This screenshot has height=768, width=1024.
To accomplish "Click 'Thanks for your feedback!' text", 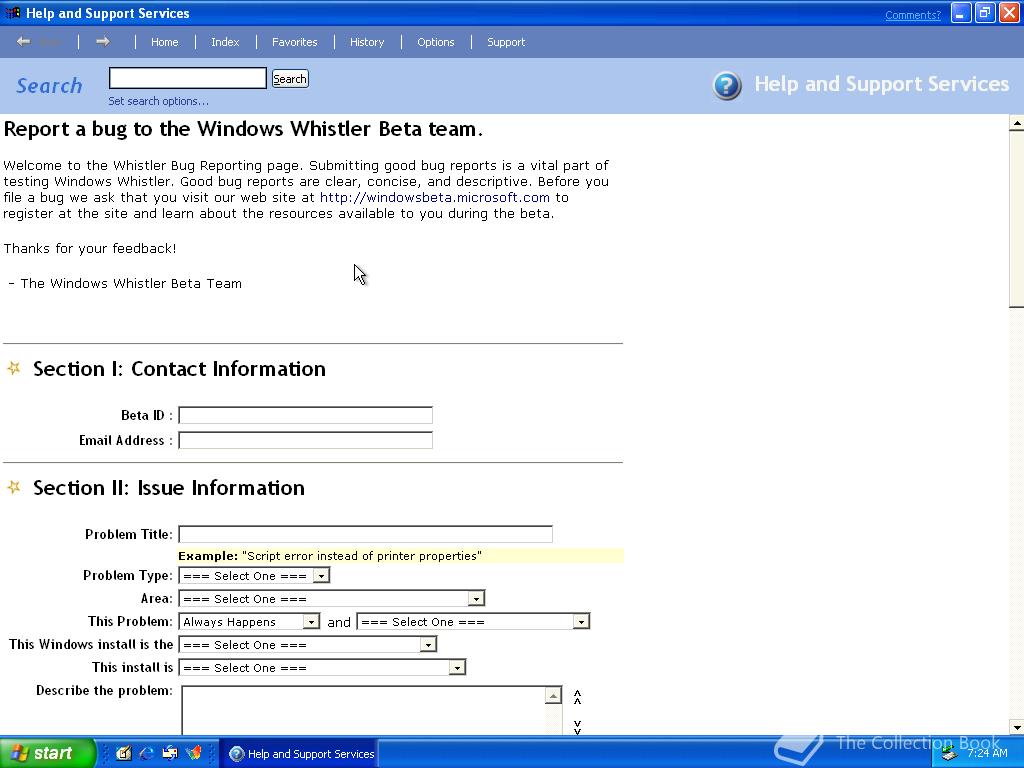I will click(x=90, y=248).
